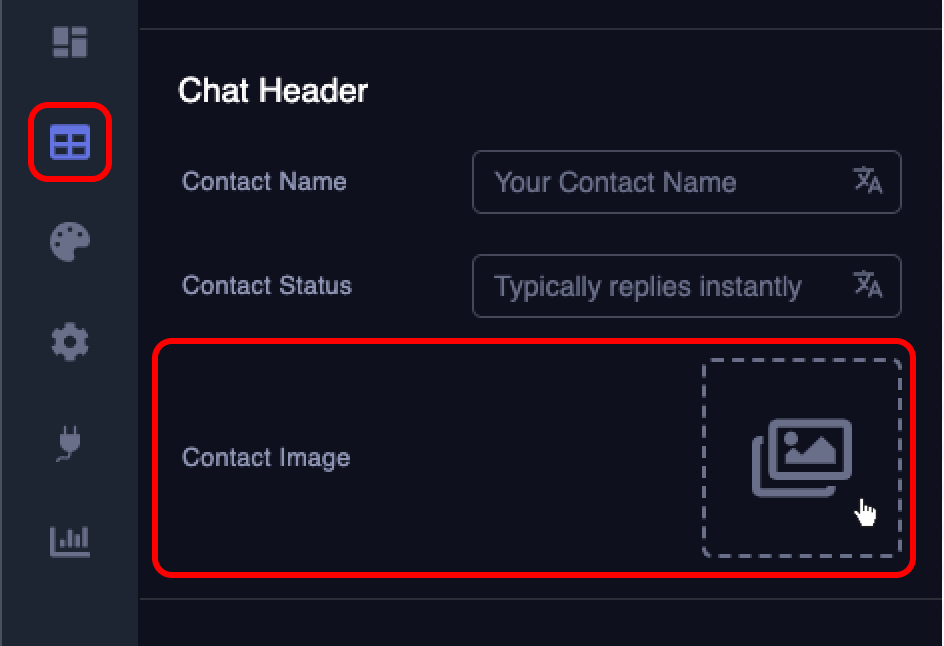Focus the Typically replies instantly input
This screenshot has height=646, width=944.
coord(660,287)
